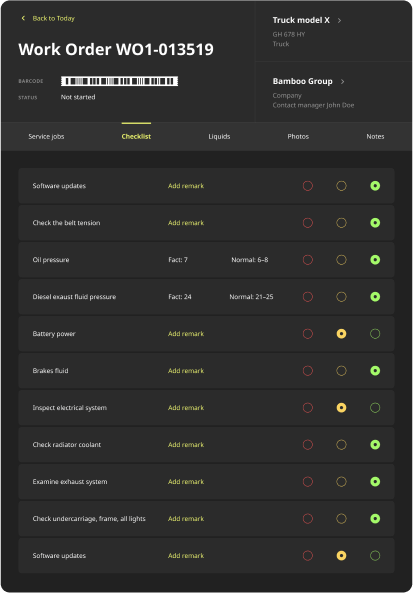Image resolution: width=413 pixels, height=593 pixels.
Task: Click green radio for Check undercarriage row
Action: click(x=375, y=519)
